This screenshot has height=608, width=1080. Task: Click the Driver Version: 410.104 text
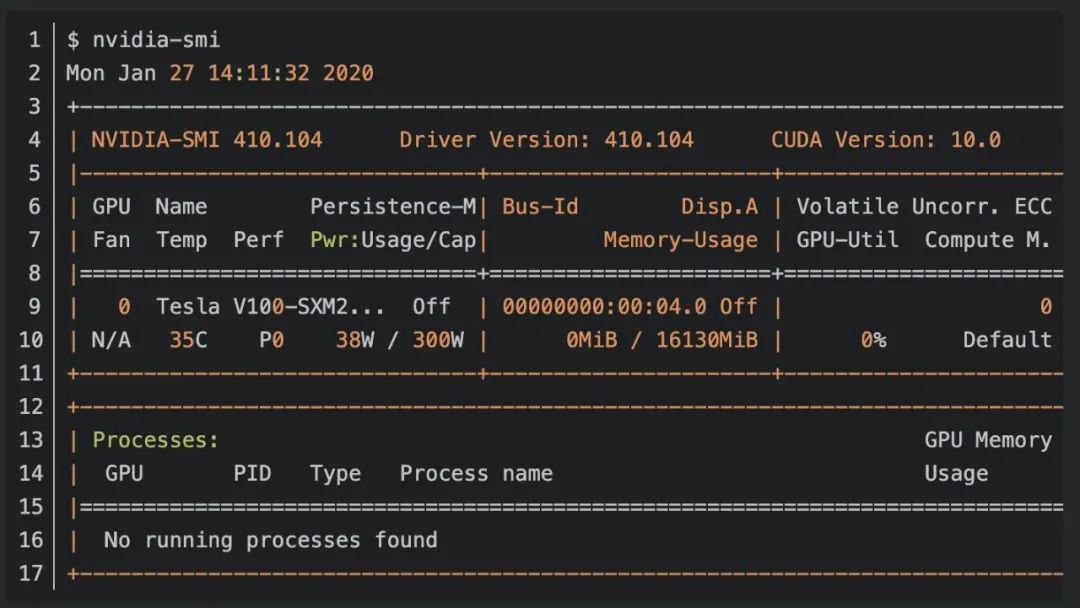point(546,140)
